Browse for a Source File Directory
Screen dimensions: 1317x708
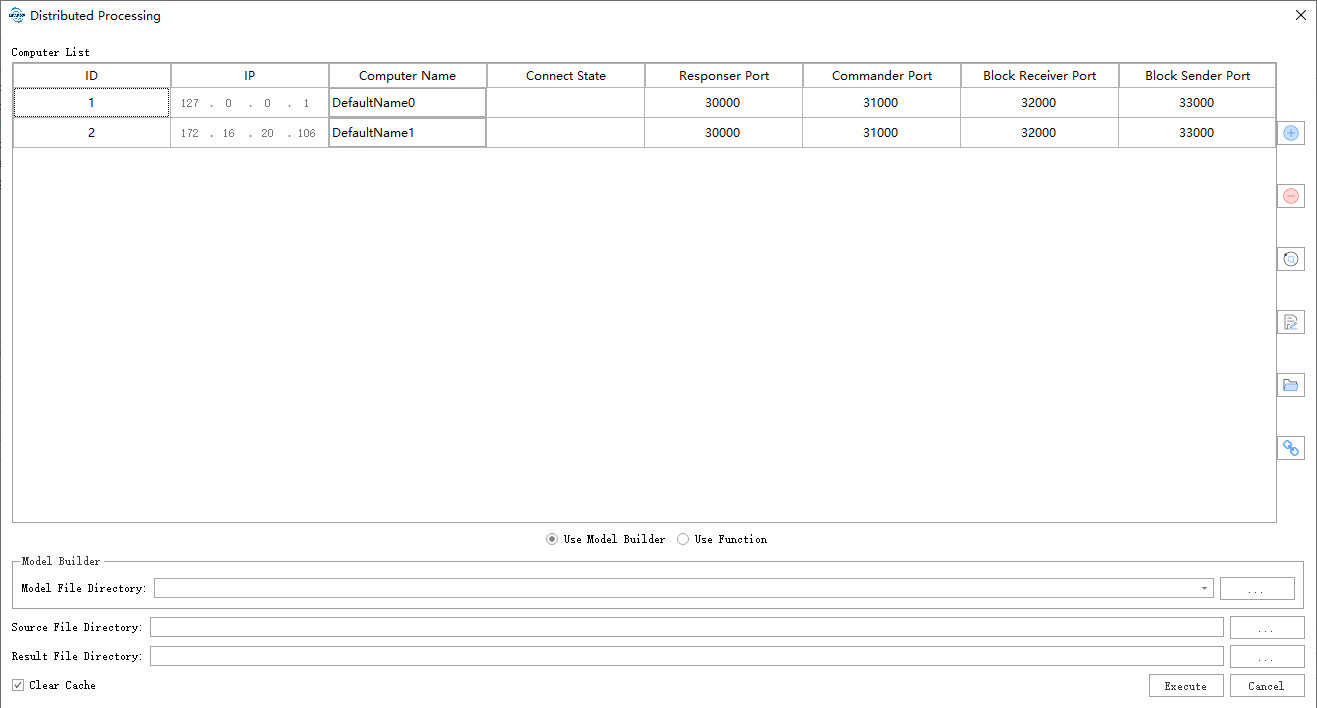[x=1267, y=626]
